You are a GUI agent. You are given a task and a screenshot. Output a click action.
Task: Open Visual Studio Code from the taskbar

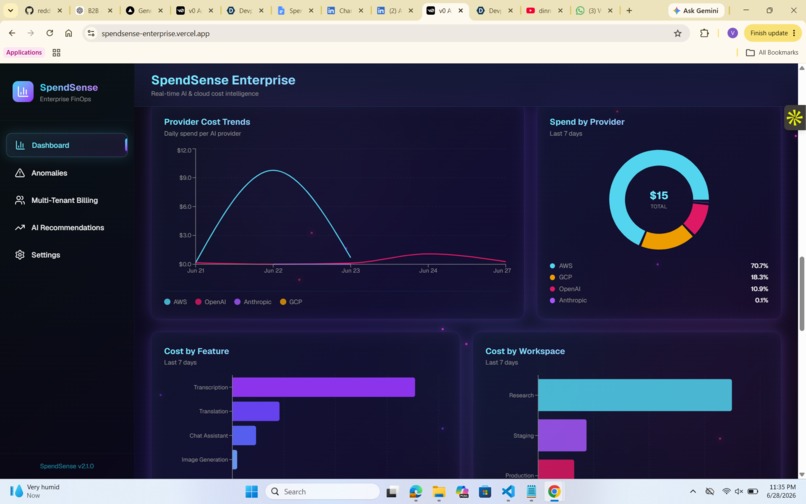click(x=508, y=492)
